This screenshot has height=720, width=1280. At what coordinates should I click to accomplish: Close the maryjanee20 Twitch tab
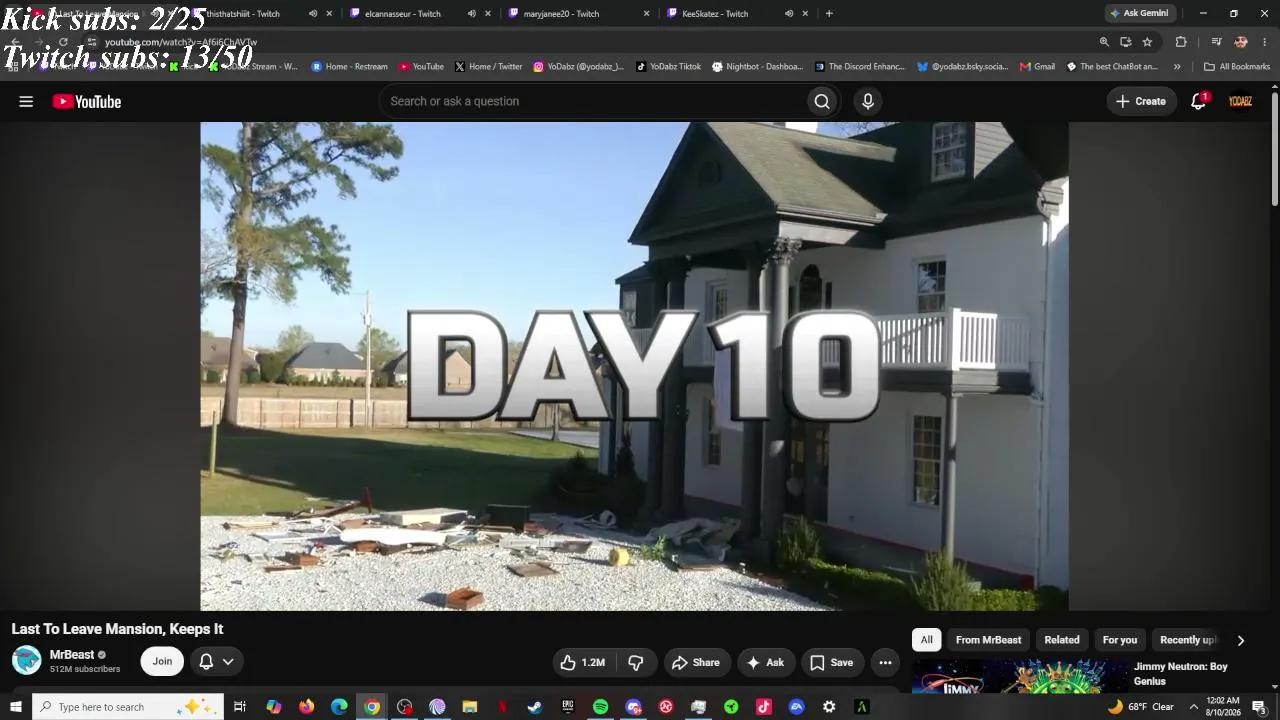click(x=646, y=13)
